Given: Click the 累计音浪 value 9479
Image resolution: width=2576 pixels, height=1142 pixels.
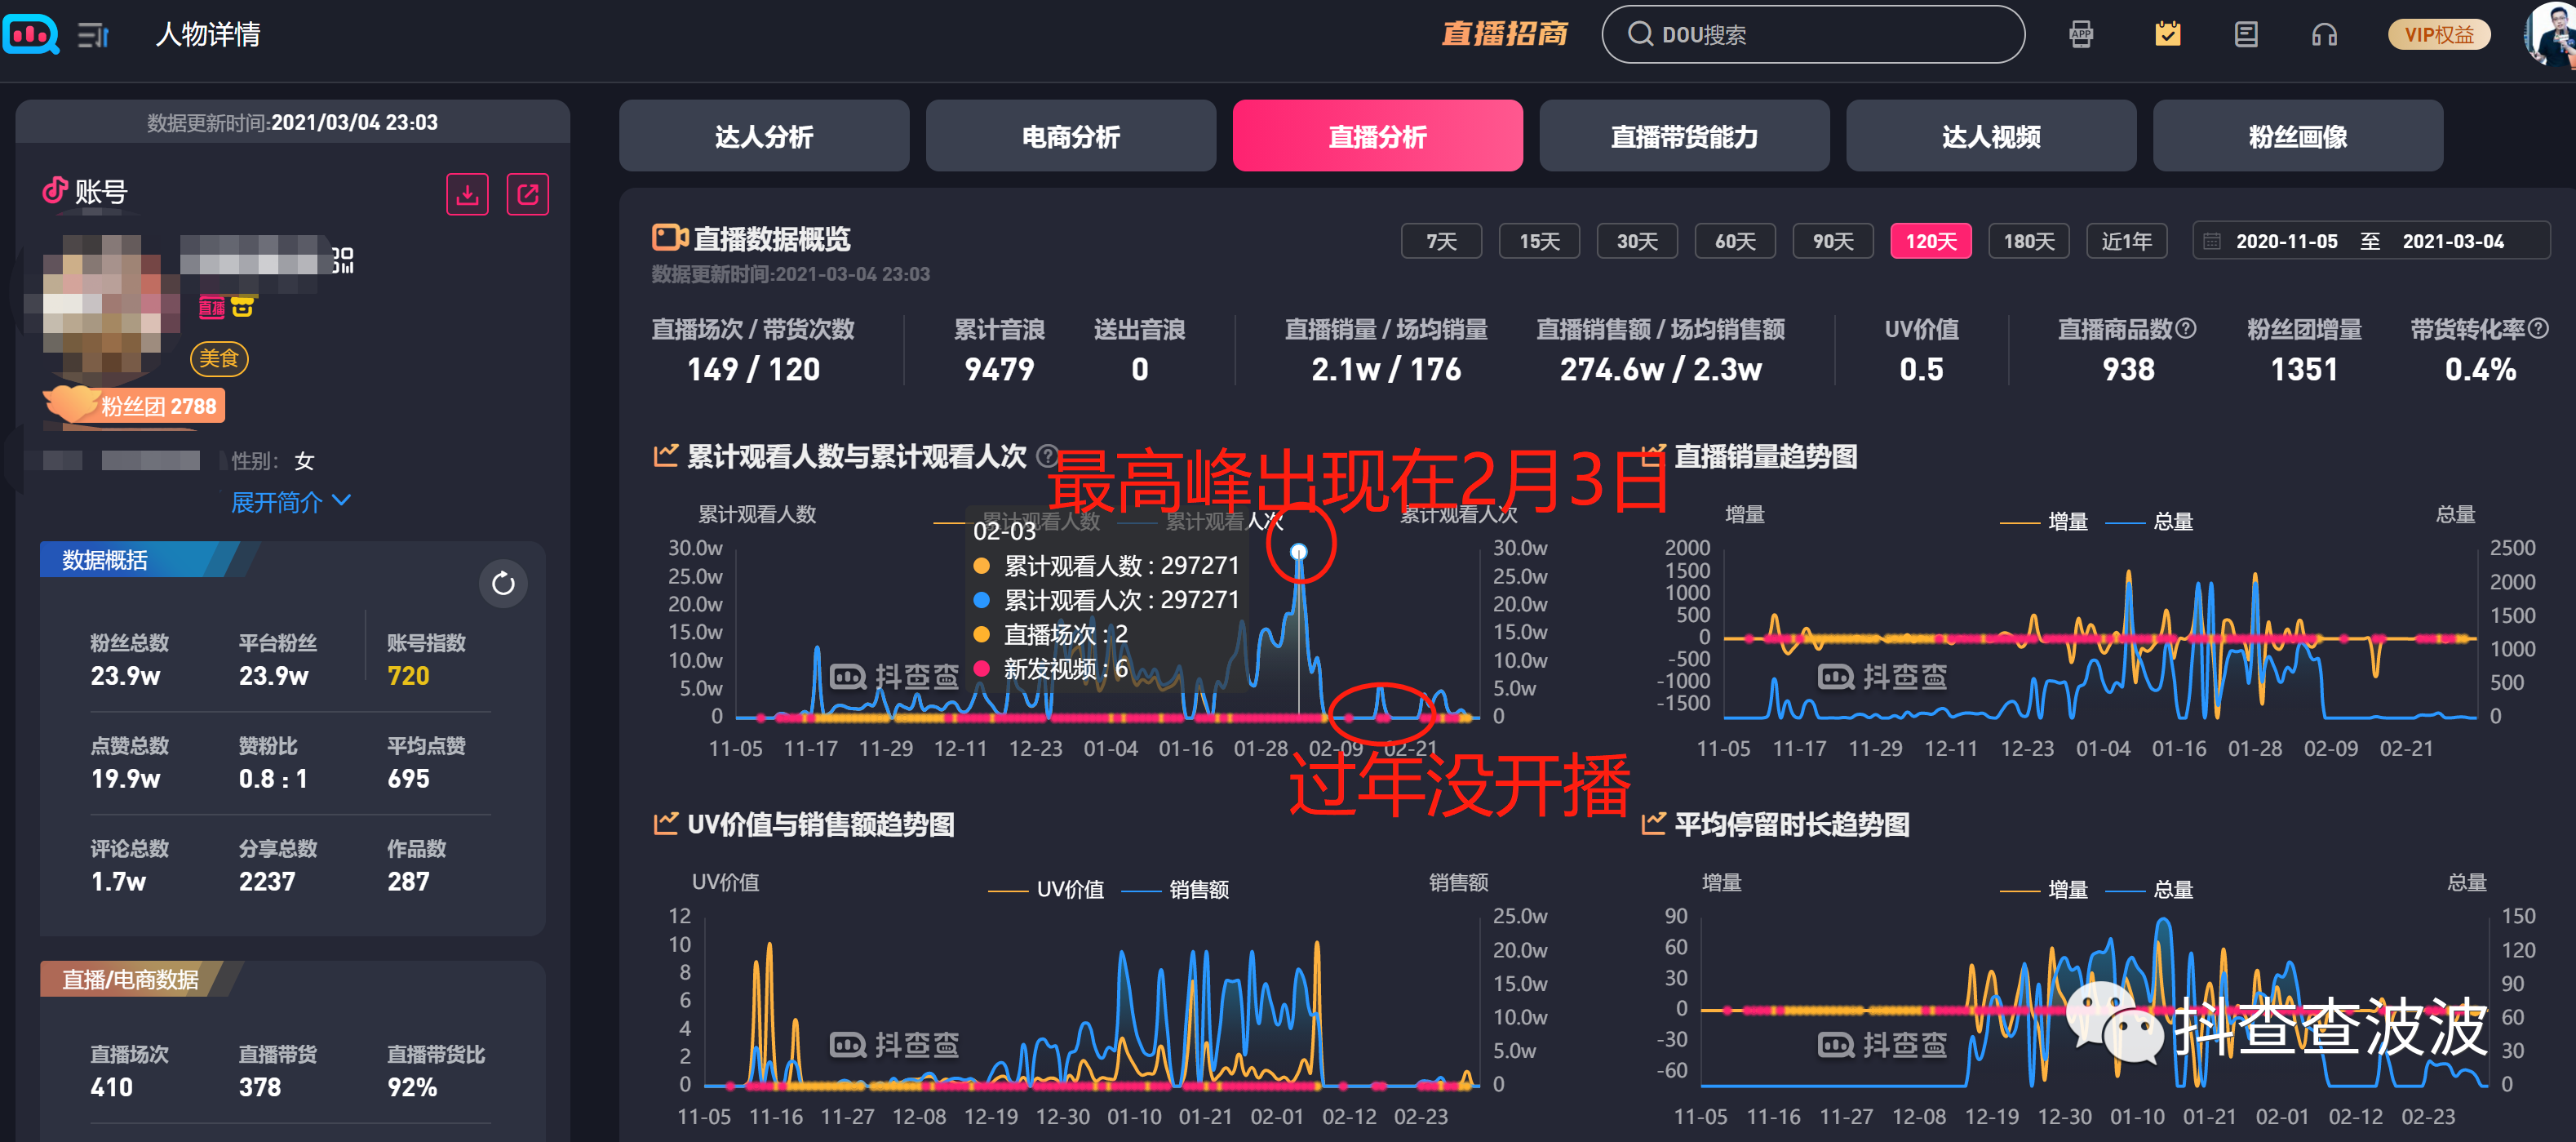Looking at the screenshot, I should 999,370.
